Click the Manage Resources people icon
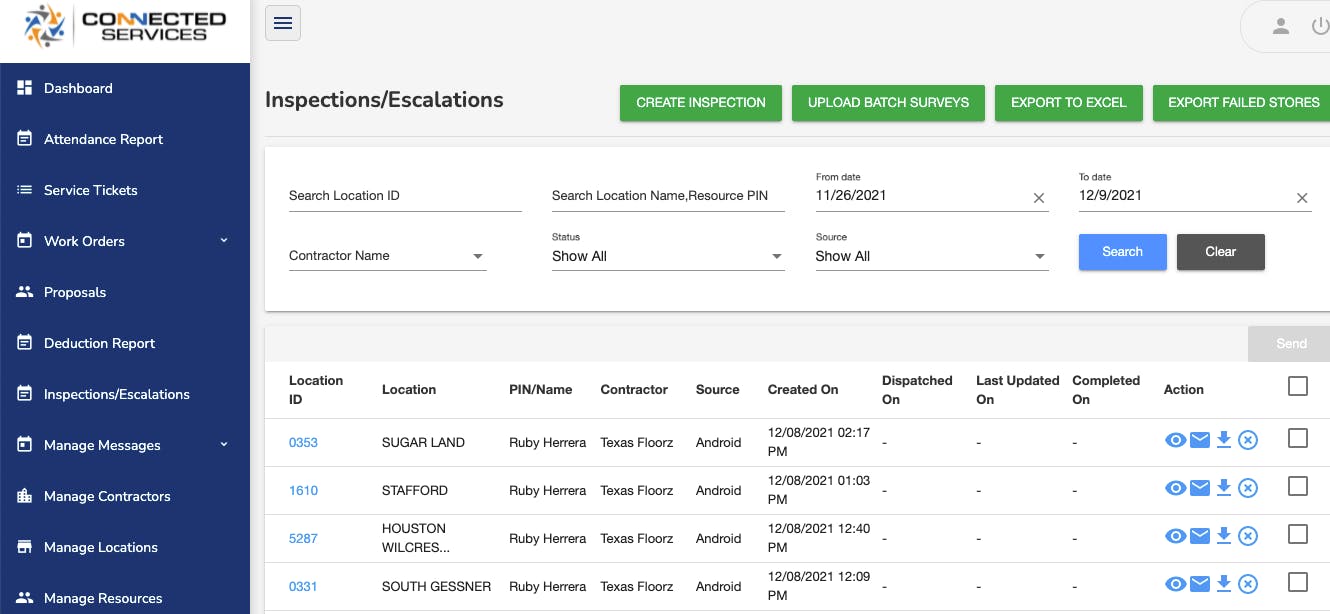Image resolution: width=1330 pixels, height=614 pixels. 25,598
